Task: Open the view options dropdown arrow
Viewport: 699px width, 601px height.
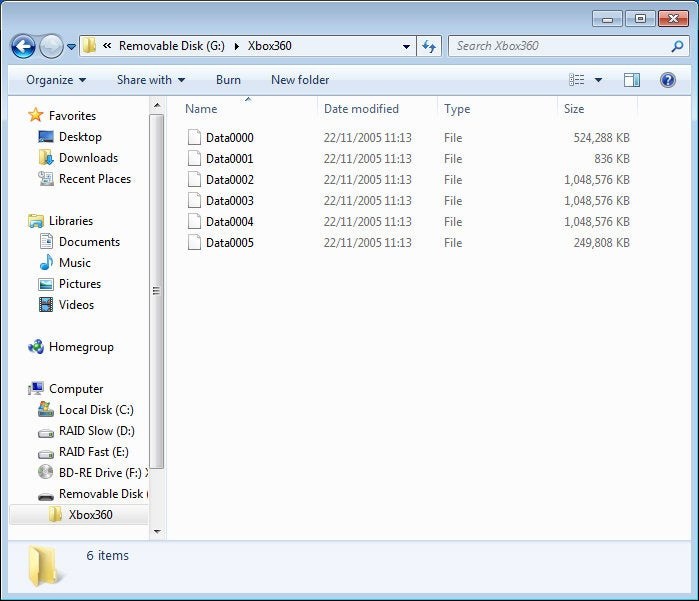Action: tap(599, 80)
